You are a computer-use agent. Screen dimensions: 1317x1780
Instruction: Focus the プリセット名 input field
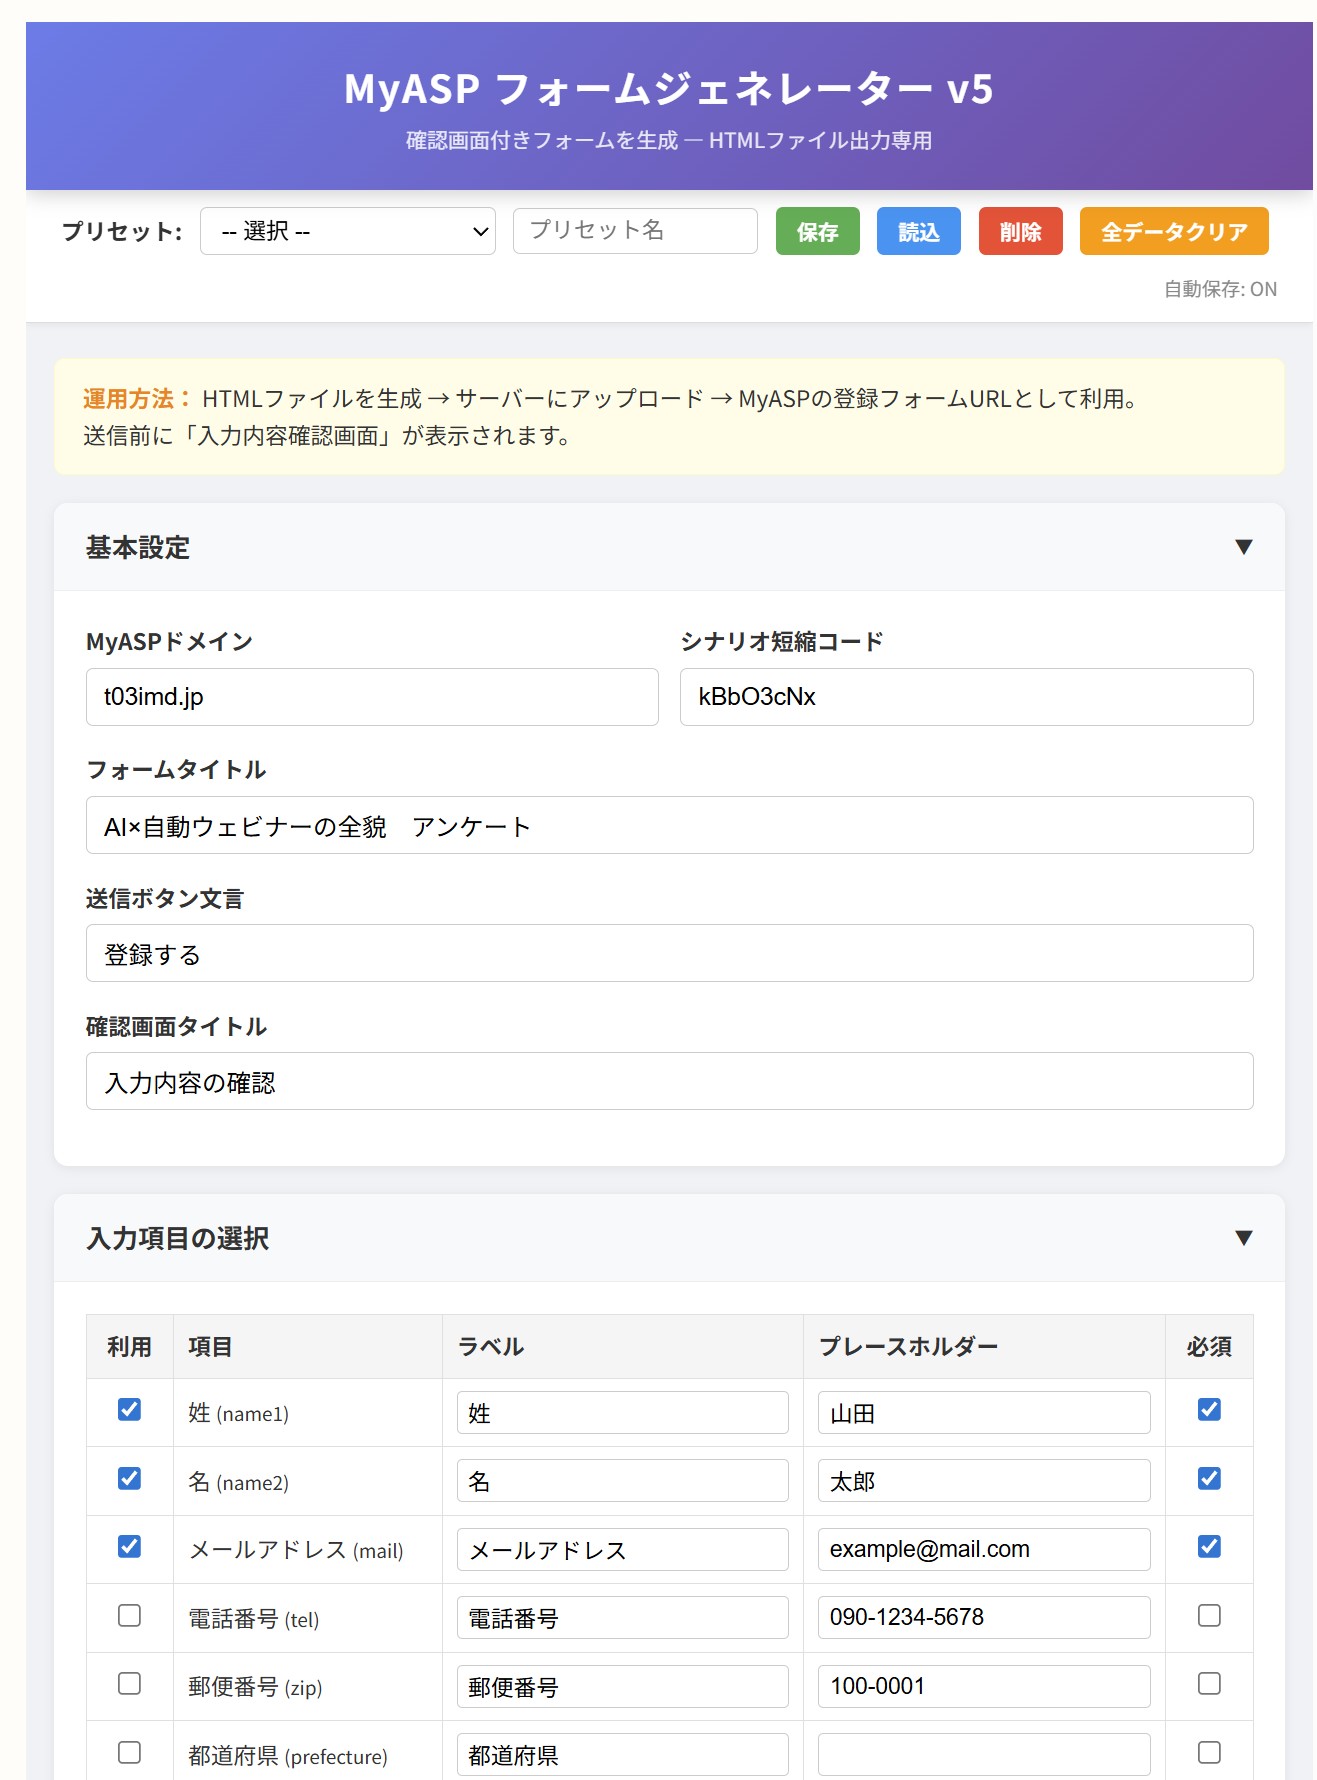point(635,231)
